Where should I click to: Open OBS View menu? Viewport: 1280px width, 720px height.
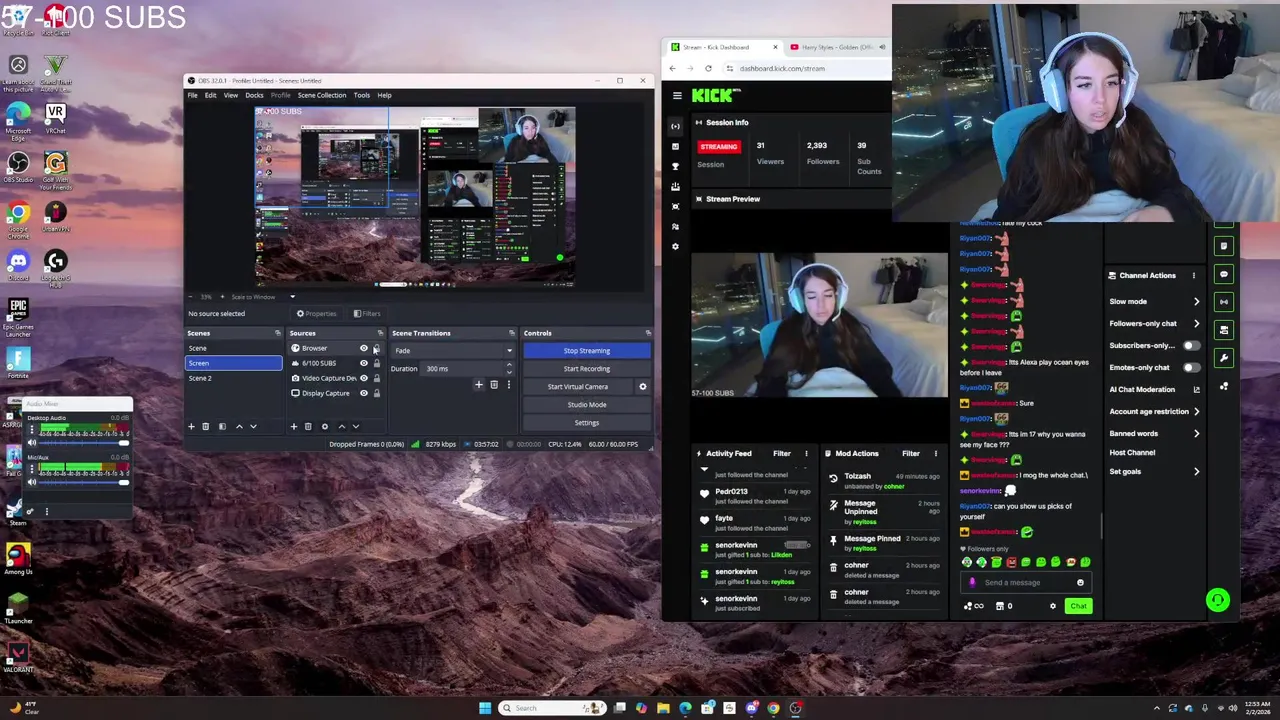[231, 95]
